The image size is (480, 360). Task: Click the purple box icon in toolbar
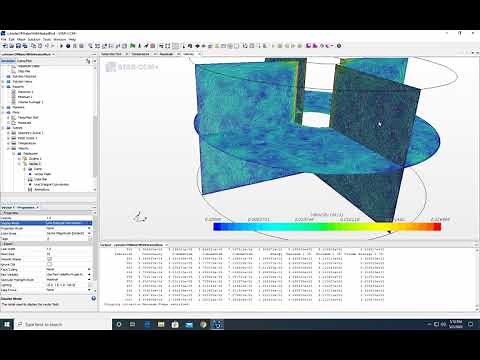pyautogui.click(x=309, y=46)
